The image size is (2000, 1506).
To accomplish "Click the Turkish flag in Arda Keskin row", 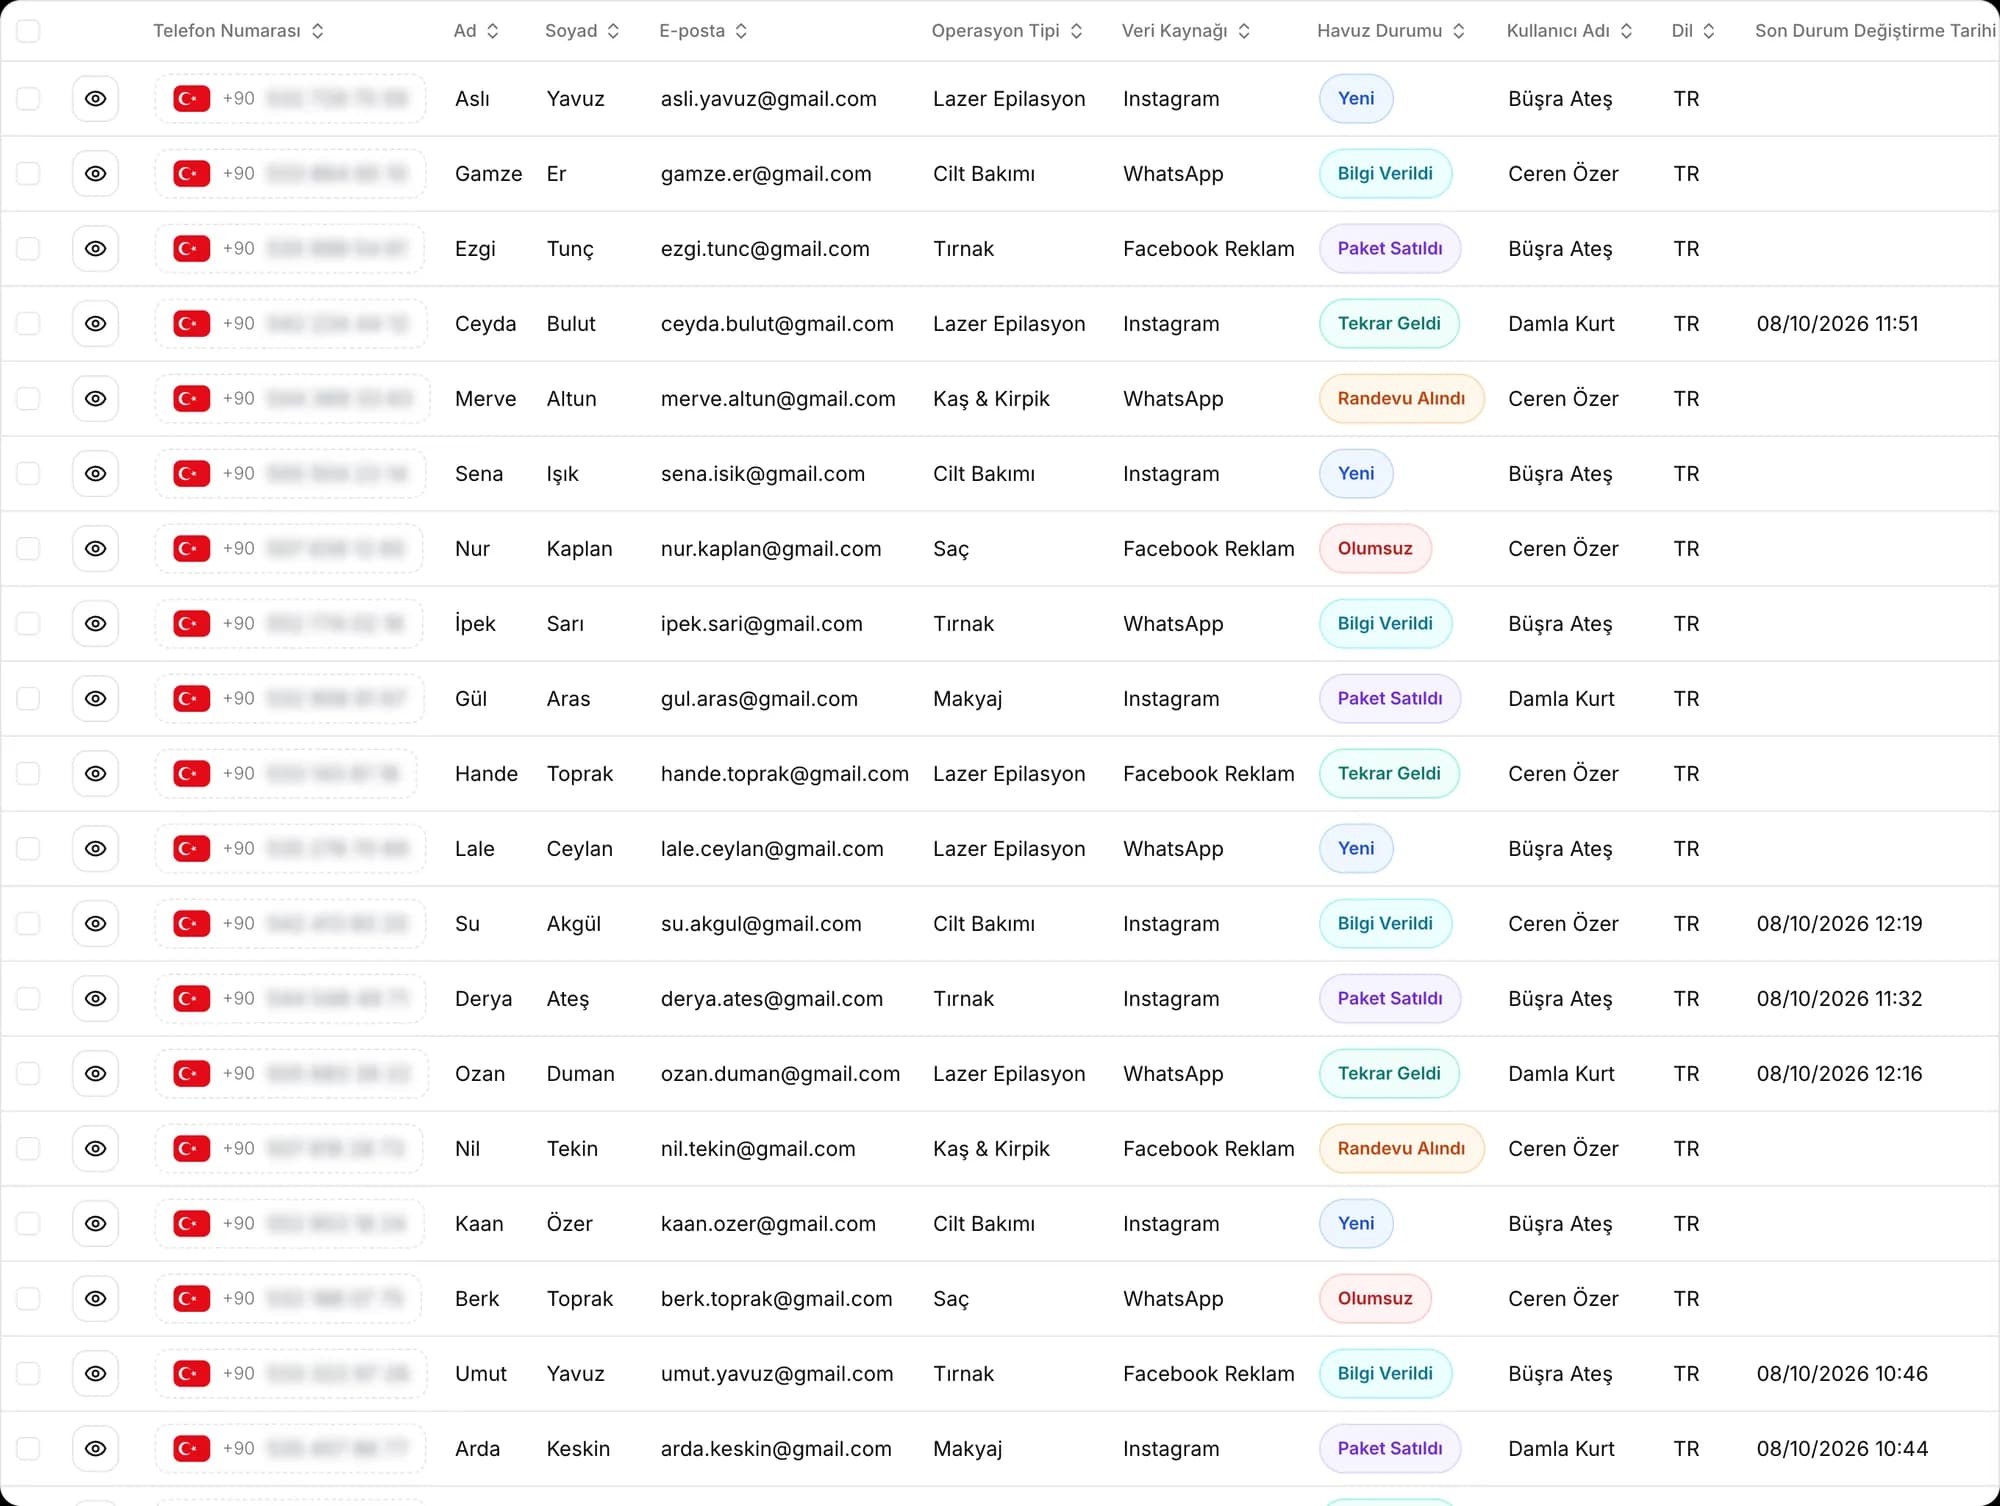I will click(191, 1449).
